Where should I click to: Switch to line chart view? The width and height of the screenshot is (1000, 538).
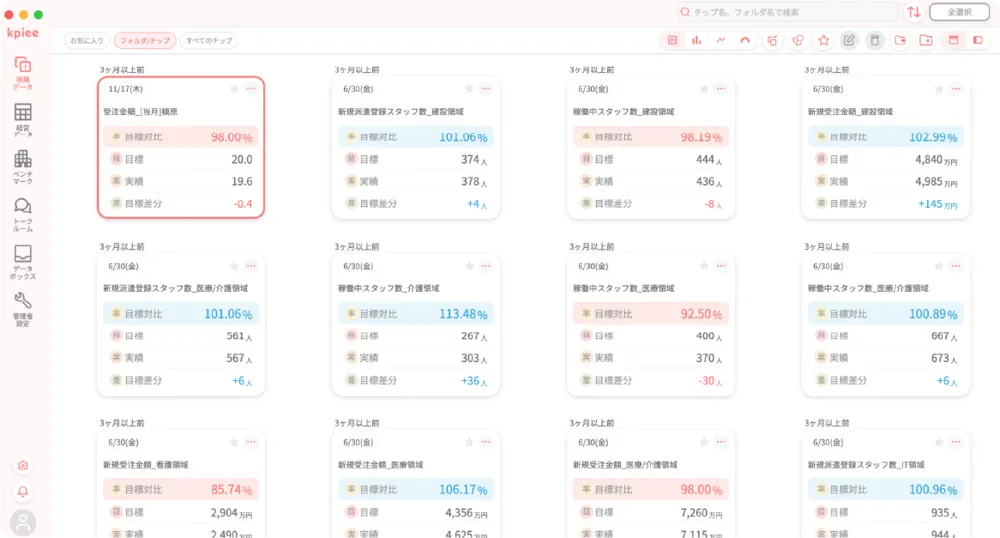point(721,40)
